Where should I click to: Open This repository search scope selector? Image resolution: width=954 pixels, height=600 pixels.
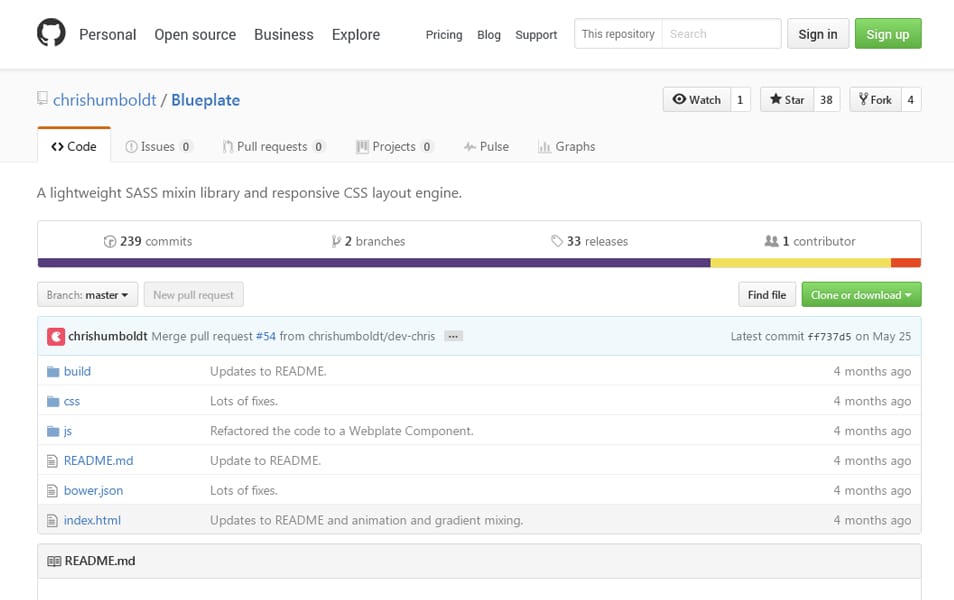pos(618,34)
